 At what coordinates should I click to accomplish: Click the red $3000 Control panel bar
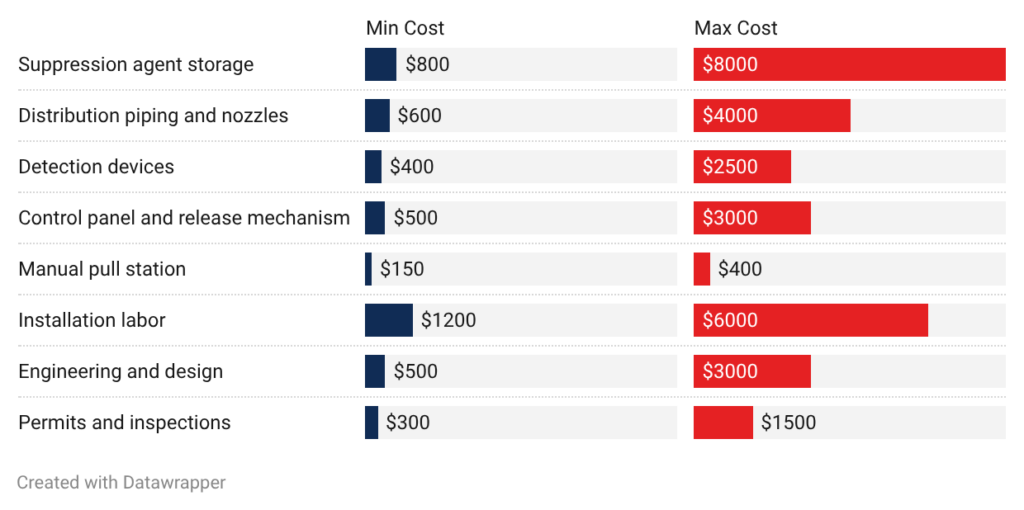752,217
